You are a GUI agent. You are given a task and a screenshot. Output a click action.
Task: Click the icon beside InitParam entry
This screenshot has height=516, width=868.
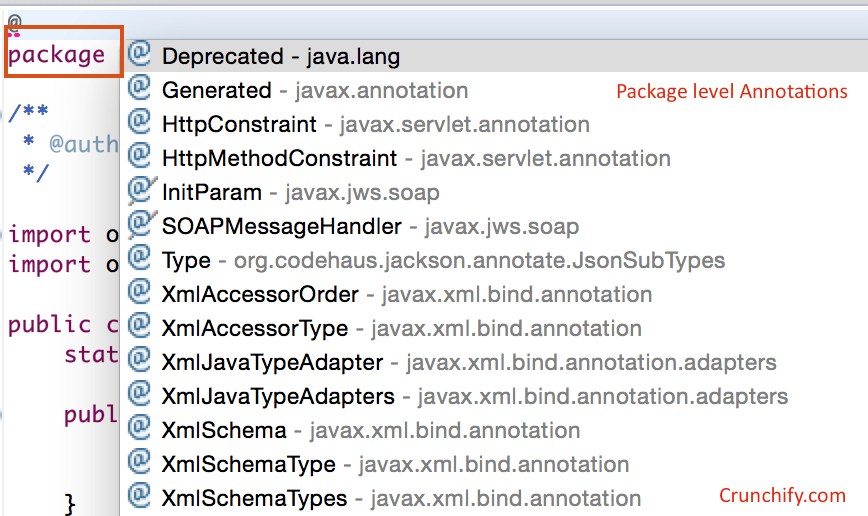140,191
